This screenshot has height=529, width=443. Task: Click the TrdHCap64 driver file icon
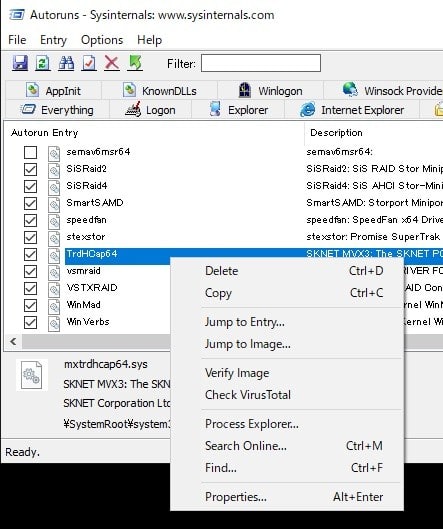tap(54, 255)
